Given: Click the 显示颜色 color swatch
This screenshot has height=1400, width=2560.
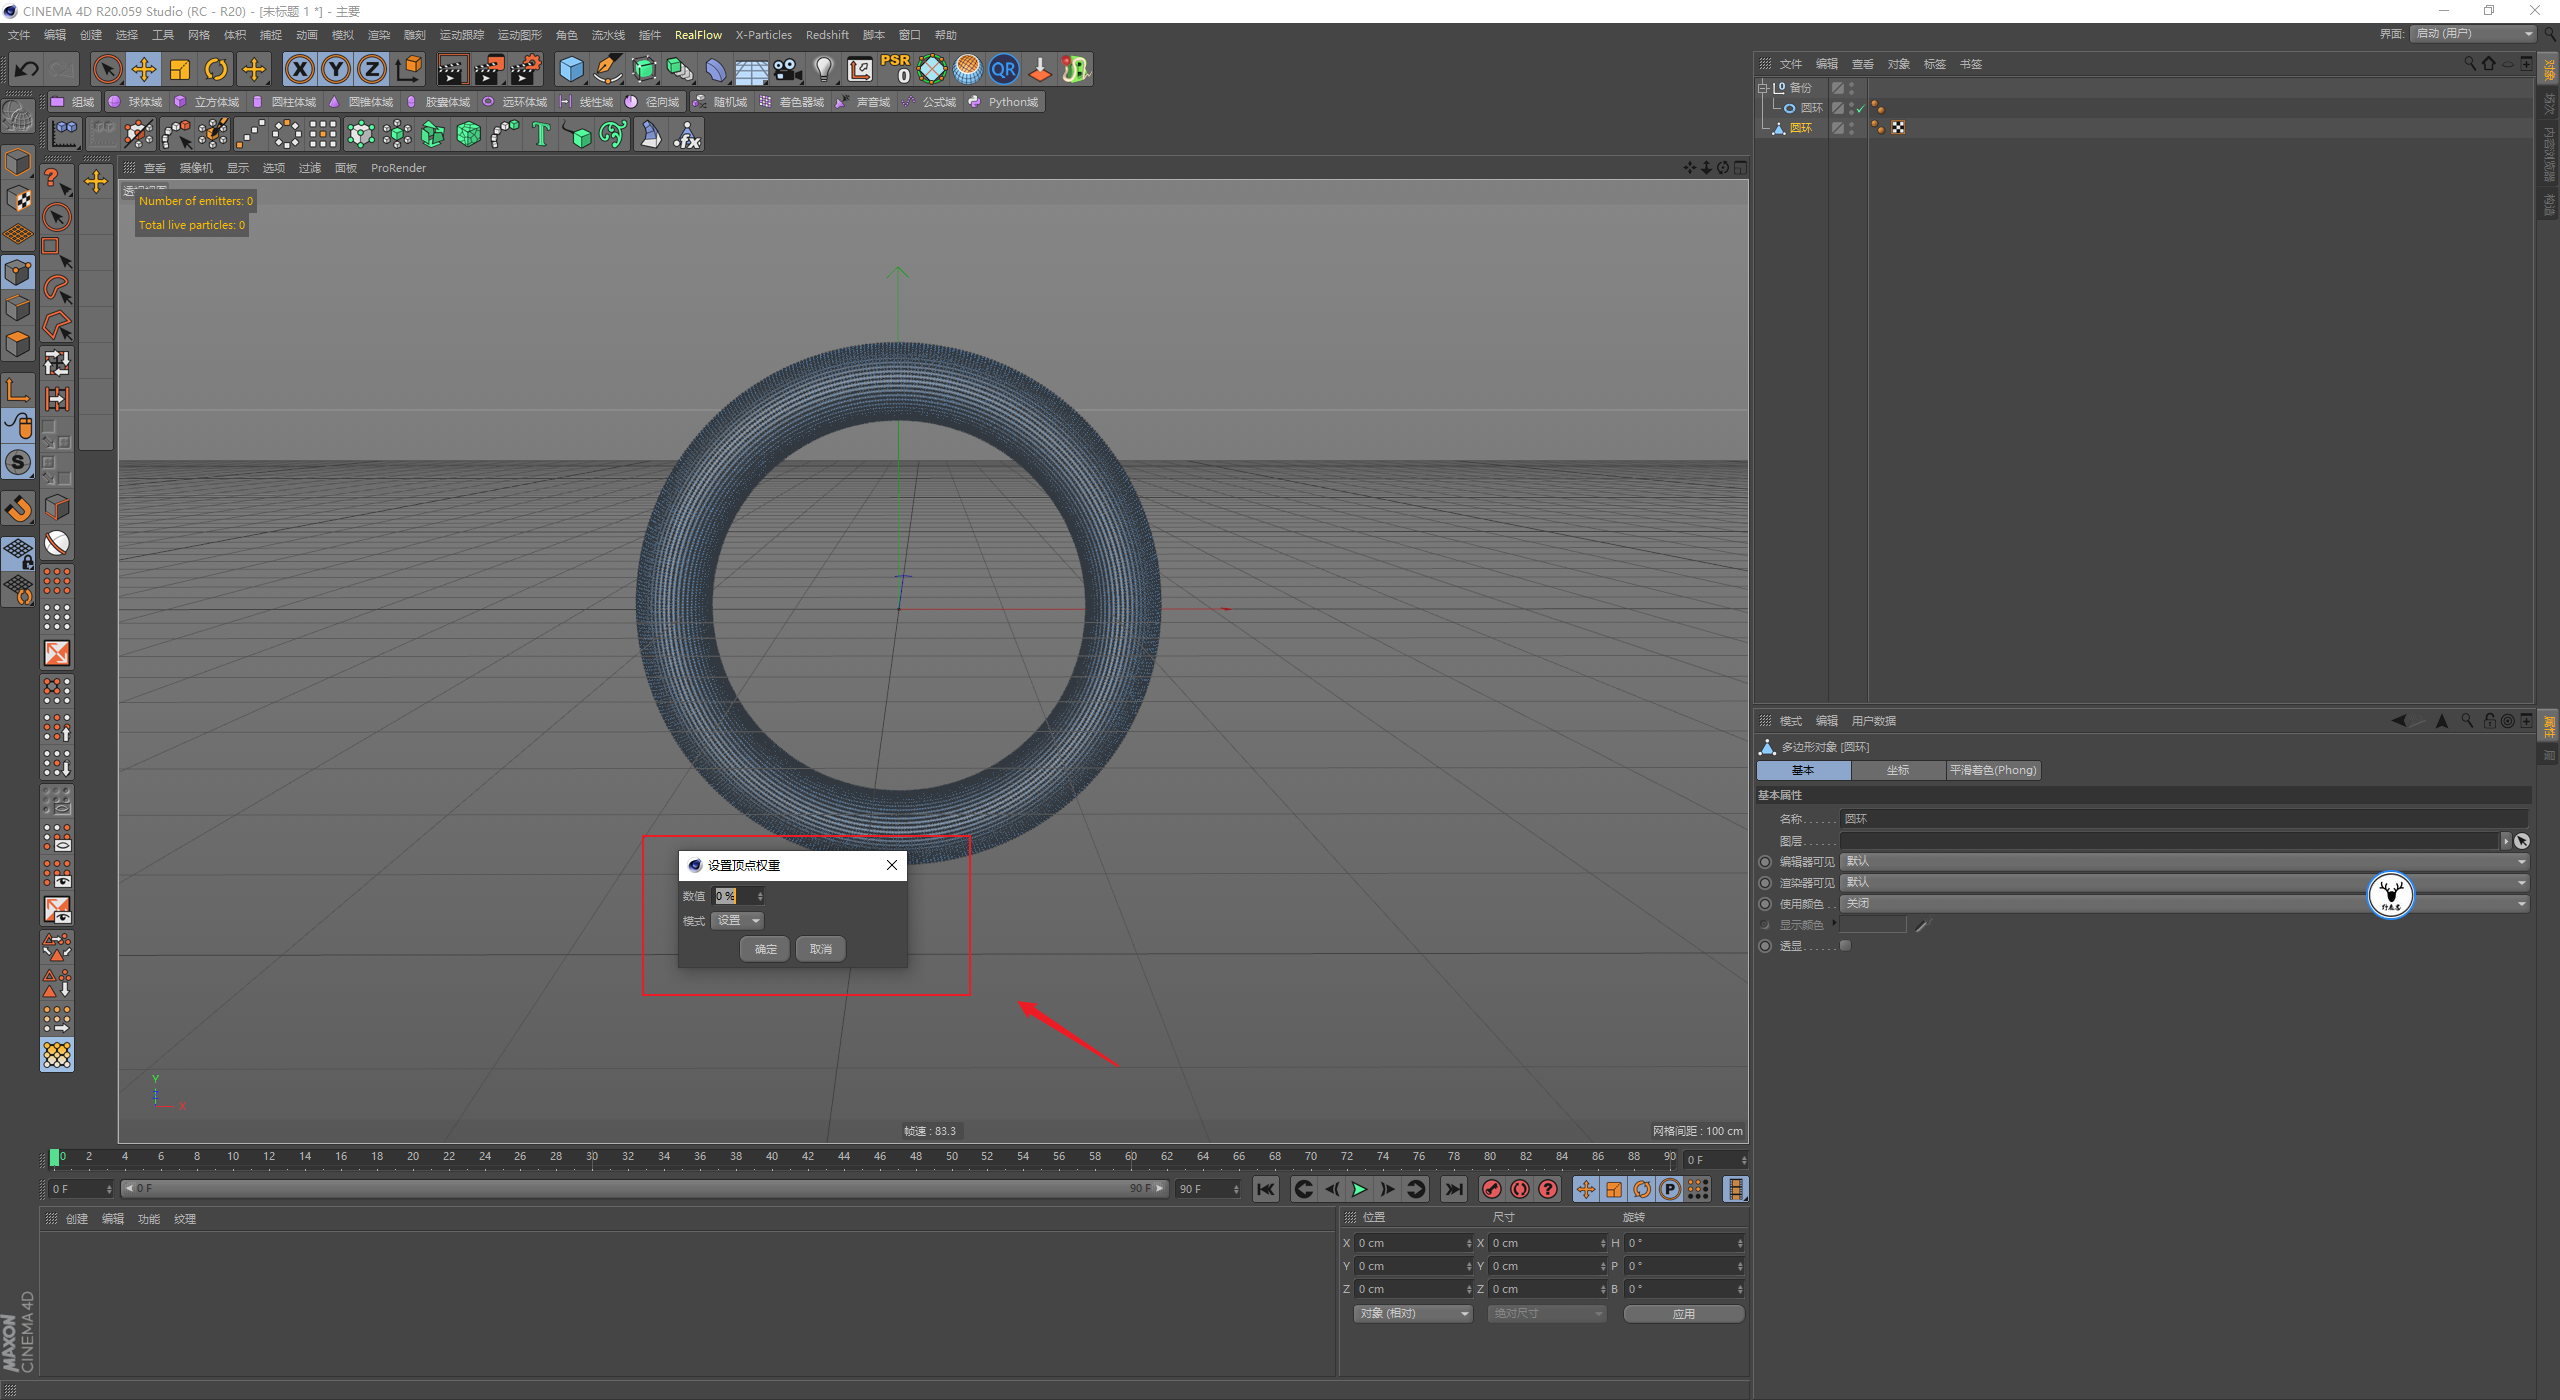Looking at the screenshot, I should coord(1873,925).
